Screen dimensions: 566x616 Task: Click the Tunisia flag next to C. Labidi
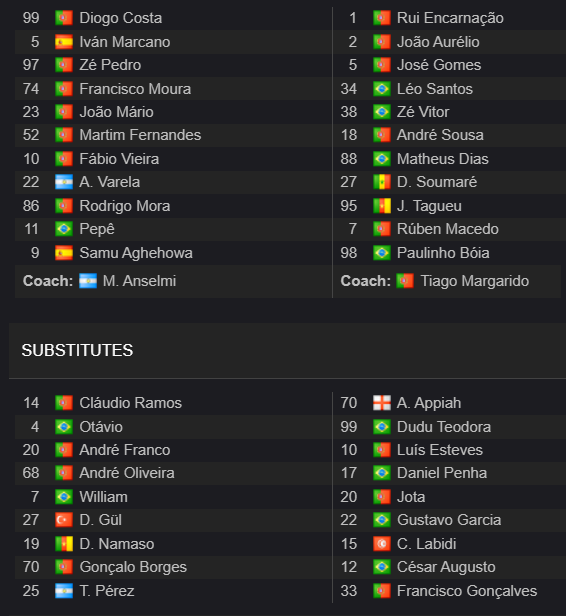pos(381,544)
